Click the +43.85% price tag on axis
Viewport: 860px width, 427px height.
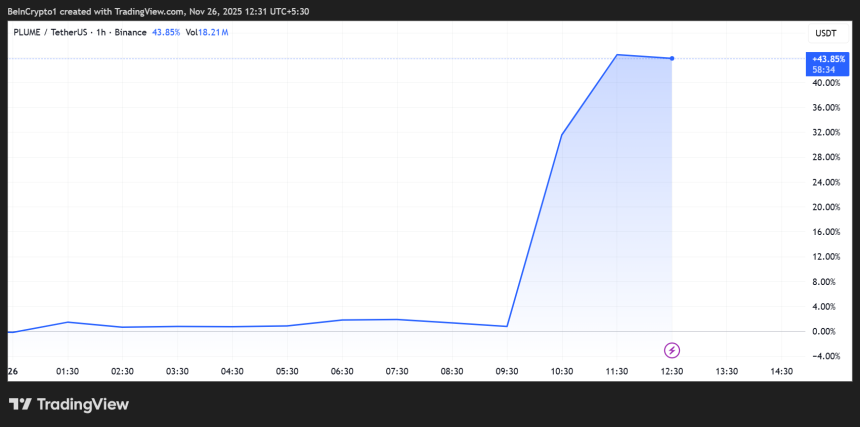coord(826,58)
